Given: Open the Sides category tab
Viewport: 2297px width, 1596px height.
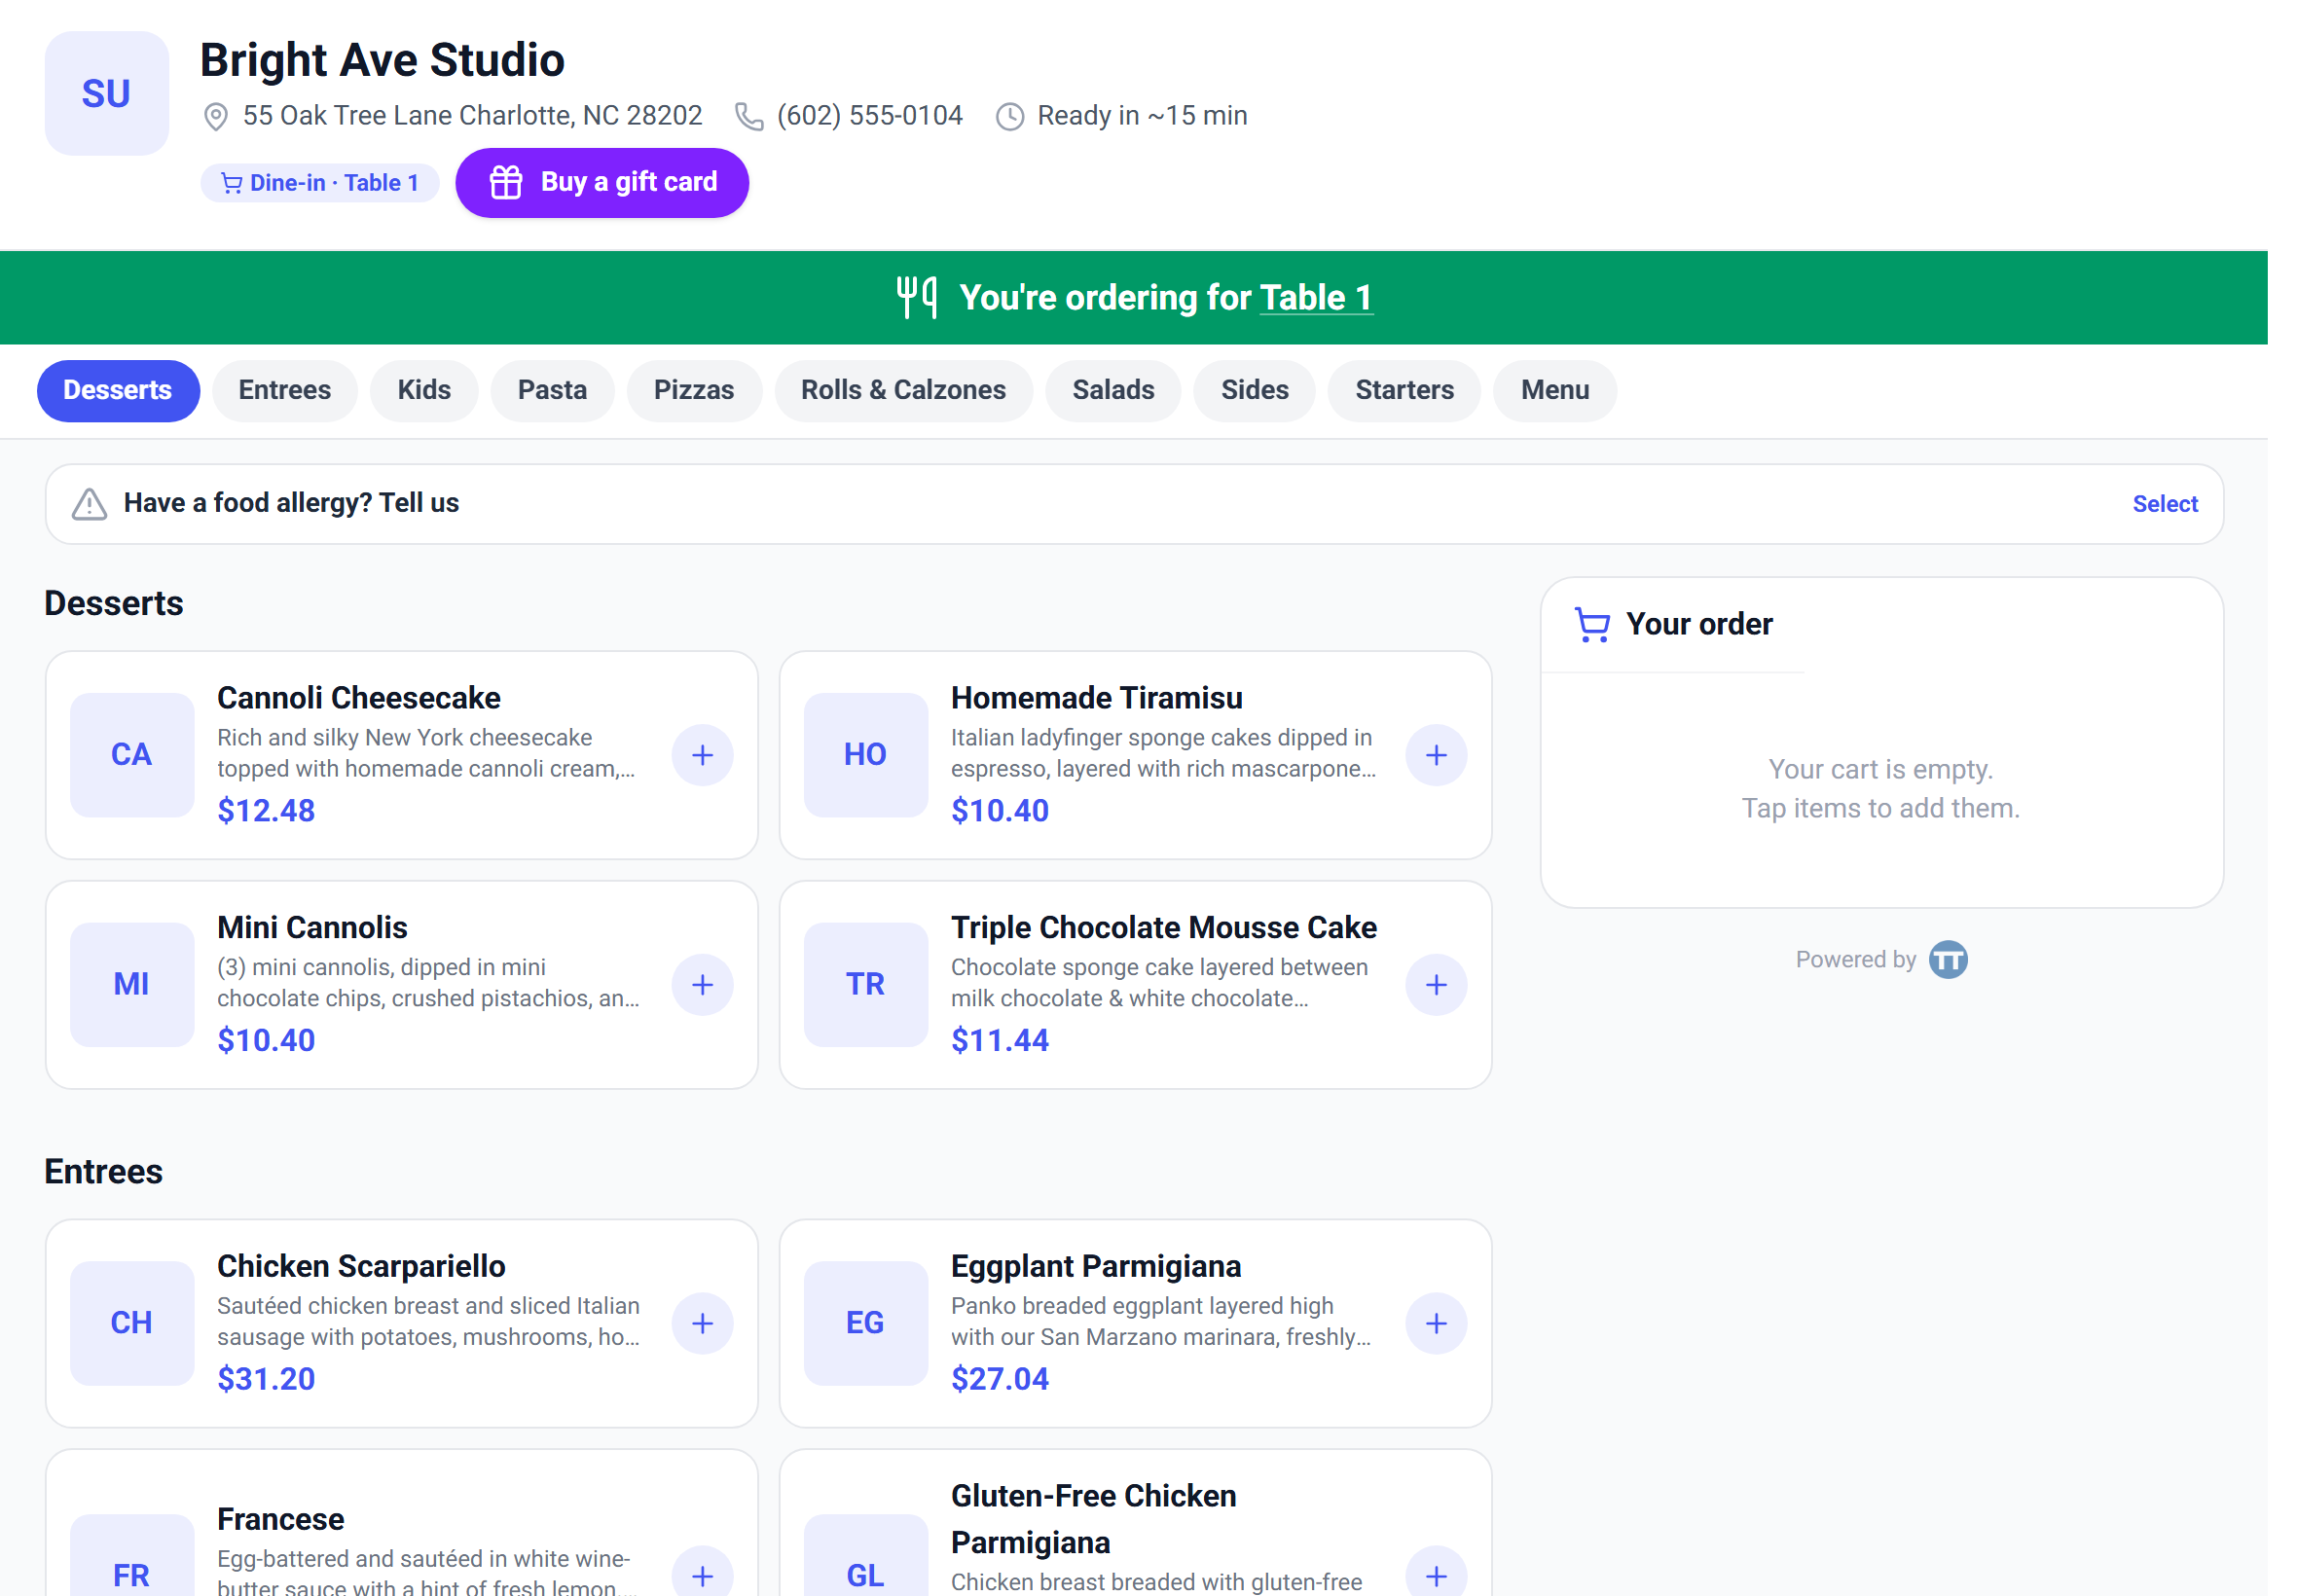Looking at the screenshot, I should pyautogui.click(x=1255, y=391).
